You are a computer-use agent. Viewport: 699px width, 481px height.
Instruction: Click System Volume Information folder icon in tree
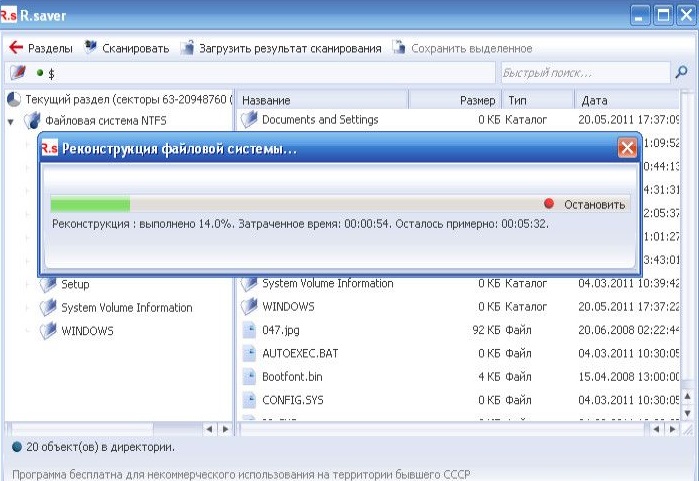click(x=48, y=308)
